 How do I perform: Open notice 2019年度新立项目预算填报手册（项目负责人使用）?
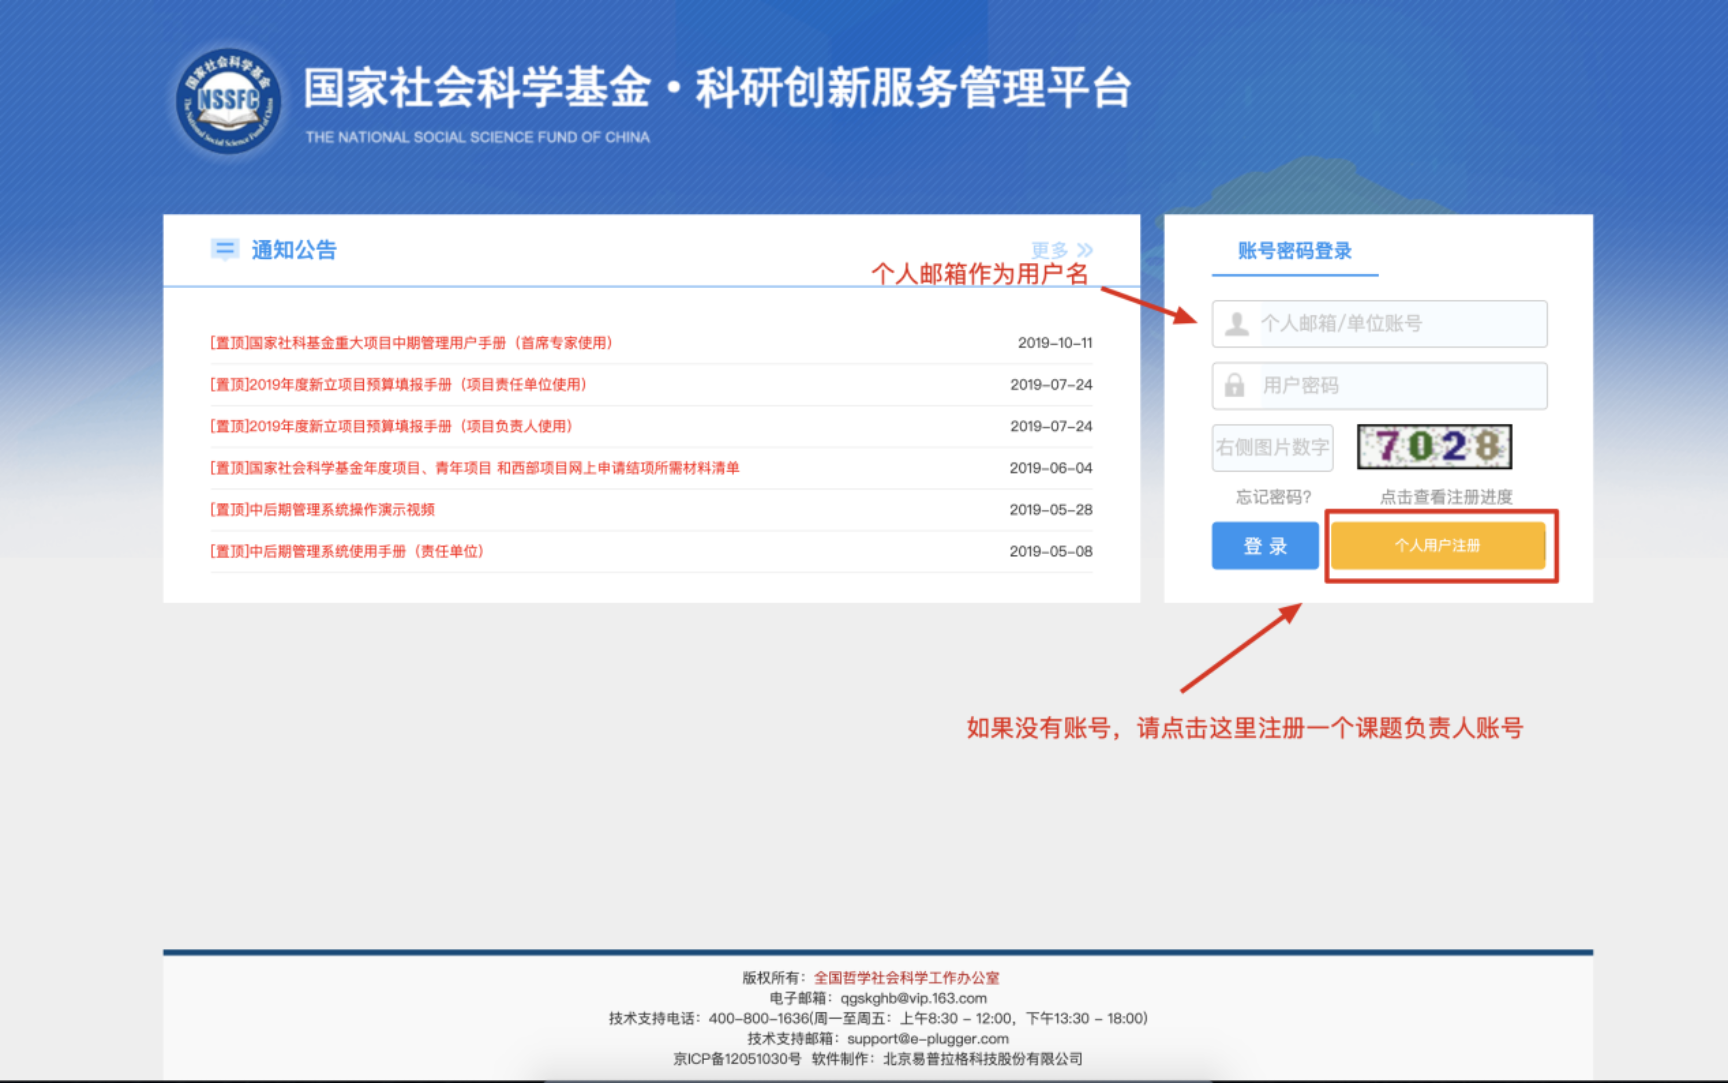pyautogui.click(x=391, y=426)
